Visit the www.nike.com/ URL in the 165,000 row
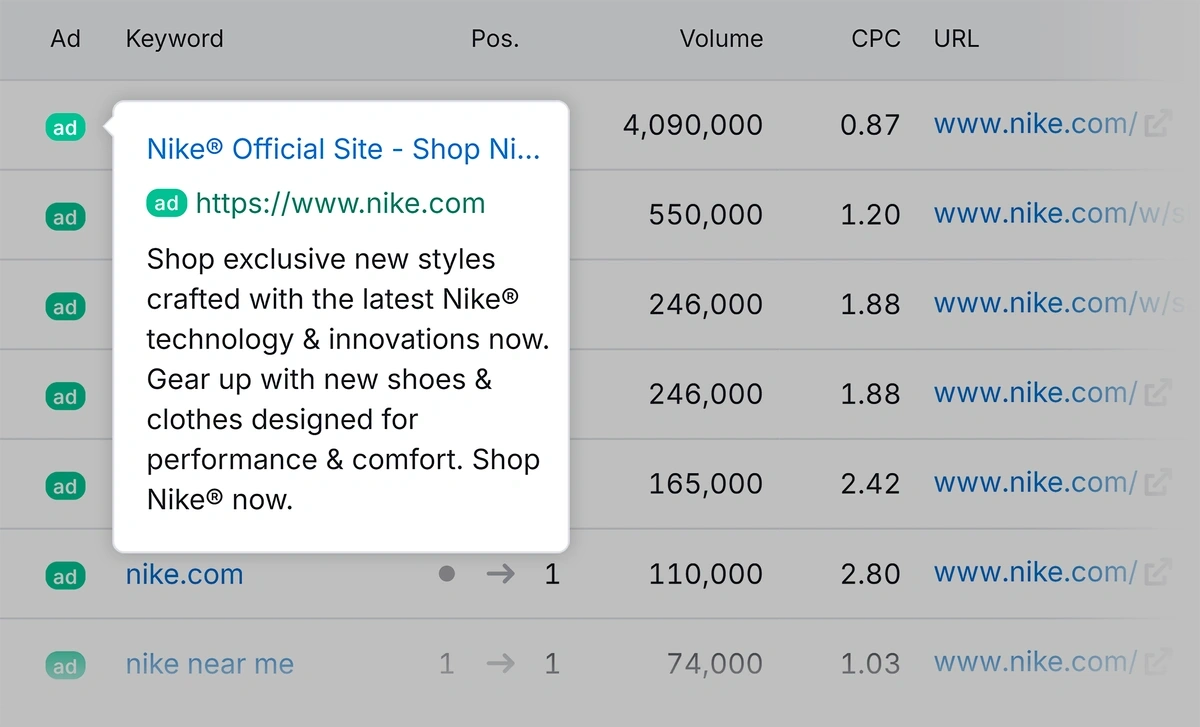The width and height of the screenshot is (1200, 727). pos(1035,483)
